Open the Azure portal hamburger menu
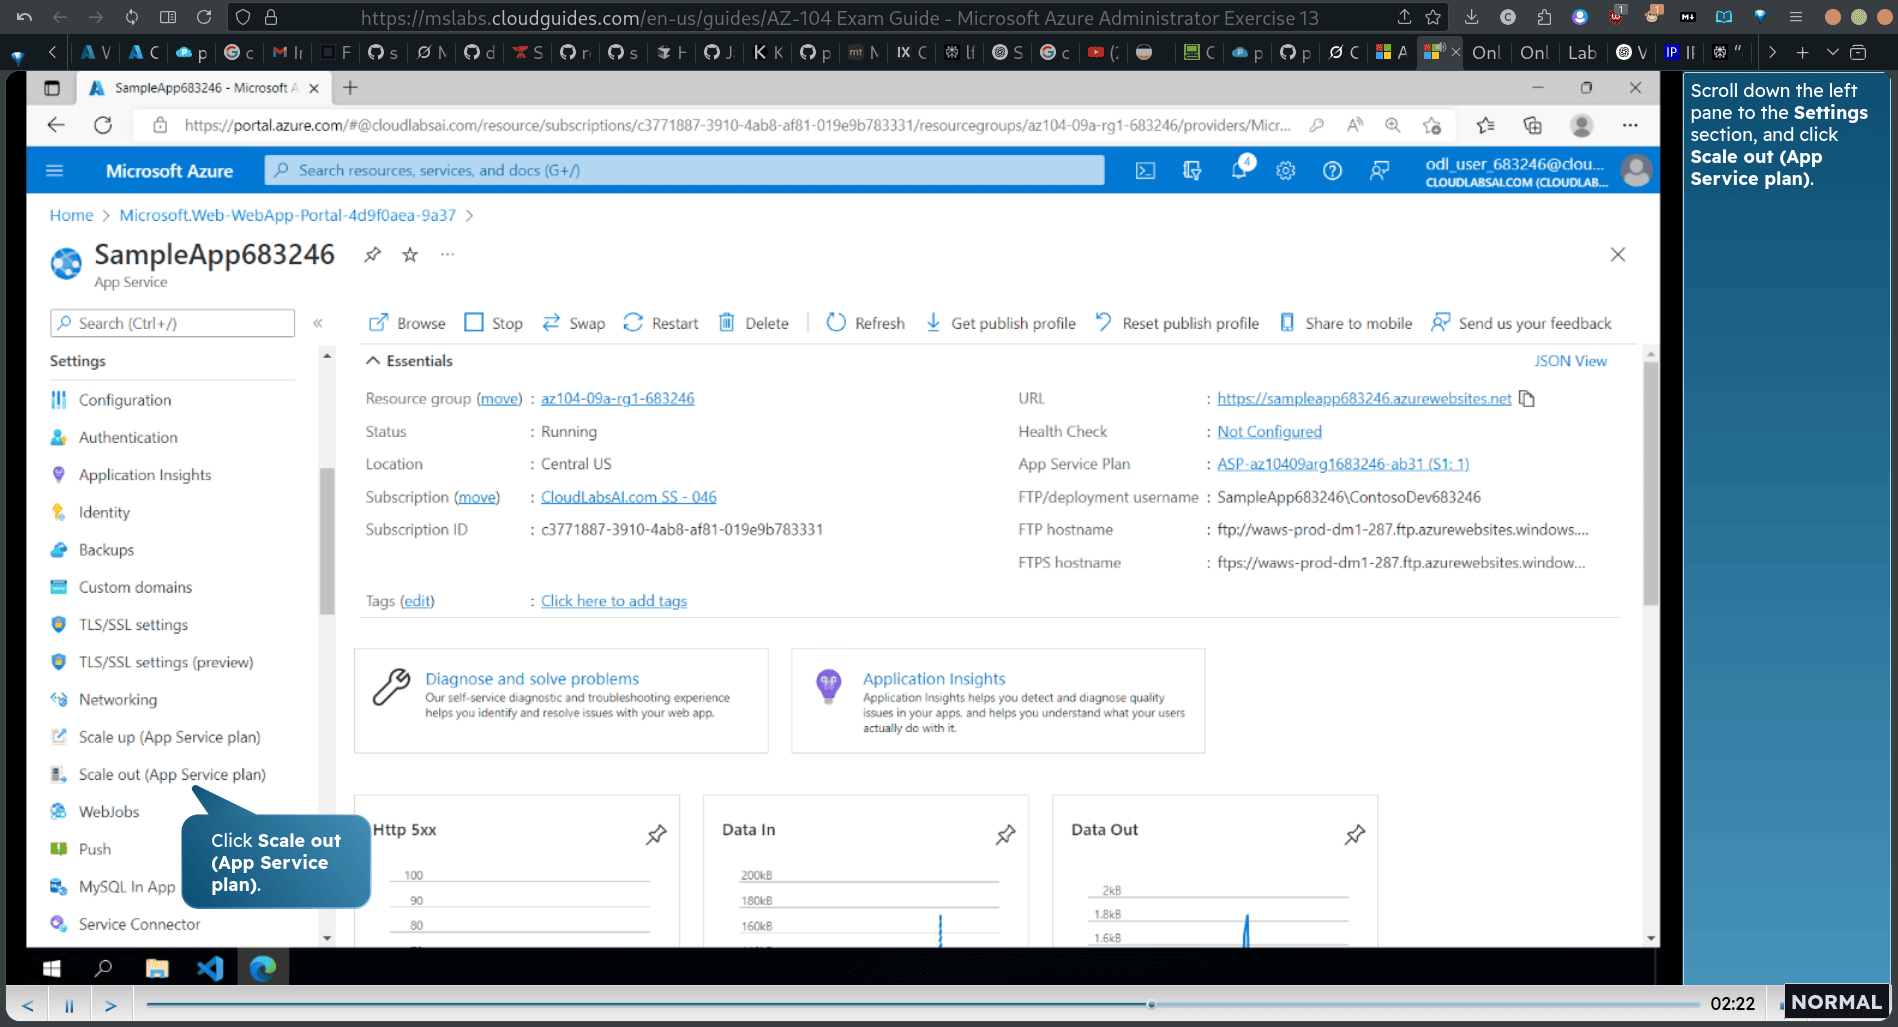The height and width of the screenshot is (1027, 1898). (x=55, y=171)
